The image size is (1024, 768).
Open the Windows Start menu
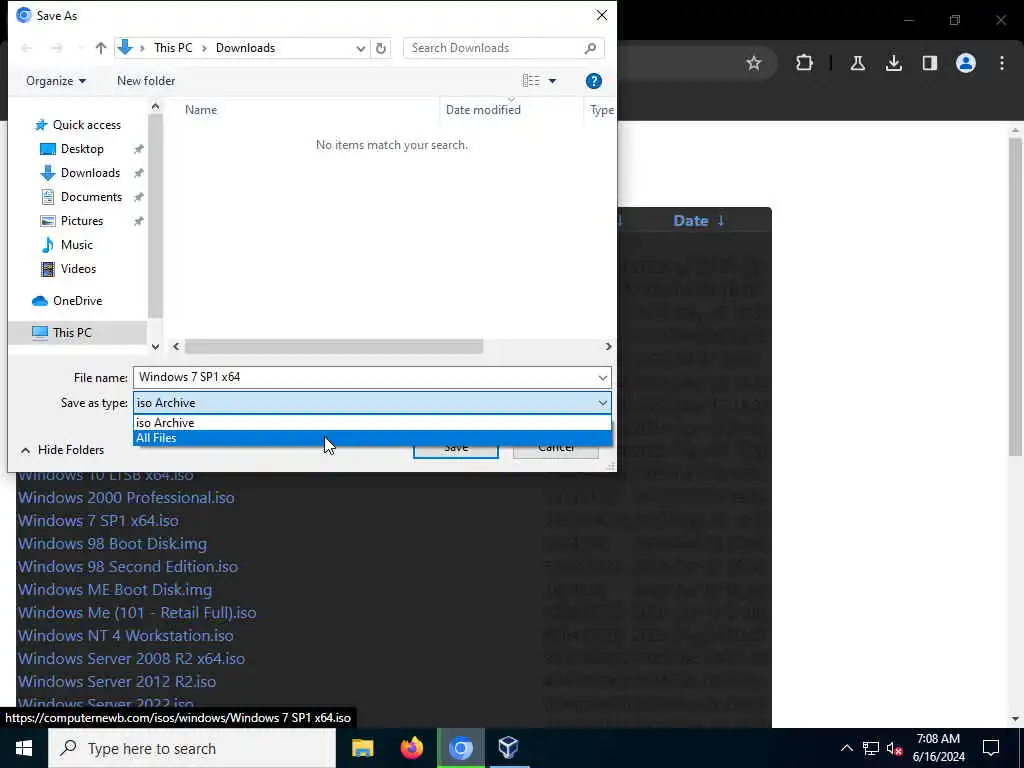(x=24, y=748)
